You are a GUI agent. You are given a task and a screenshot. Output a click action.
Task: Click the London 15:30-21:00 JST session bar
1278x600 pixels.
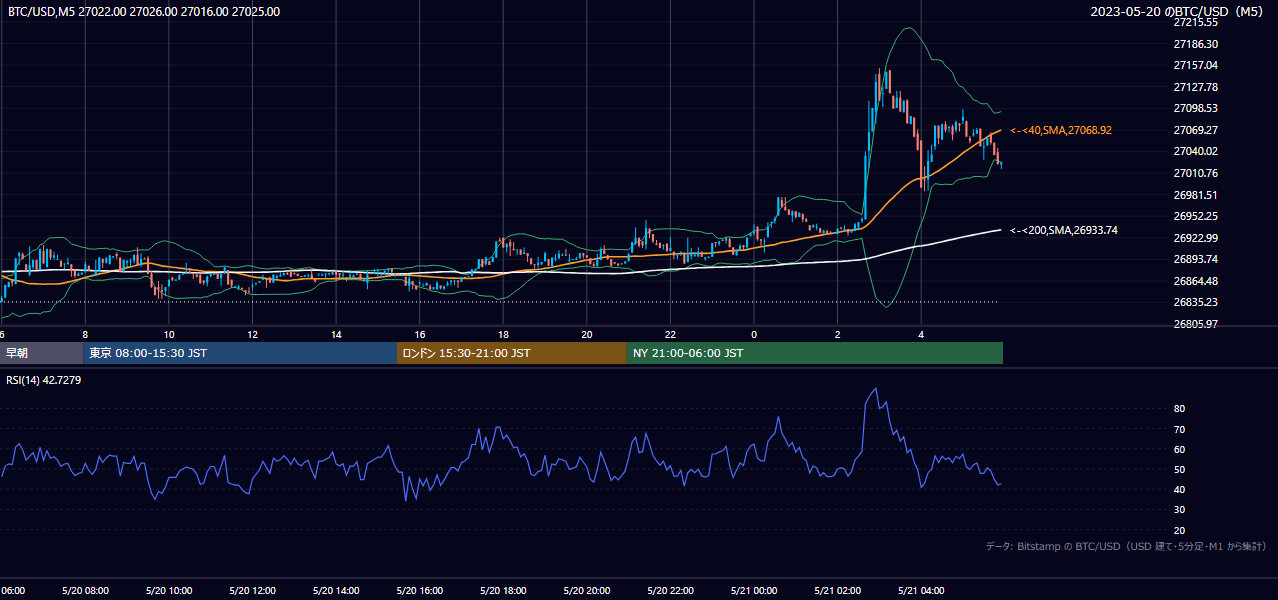(511, 353)
